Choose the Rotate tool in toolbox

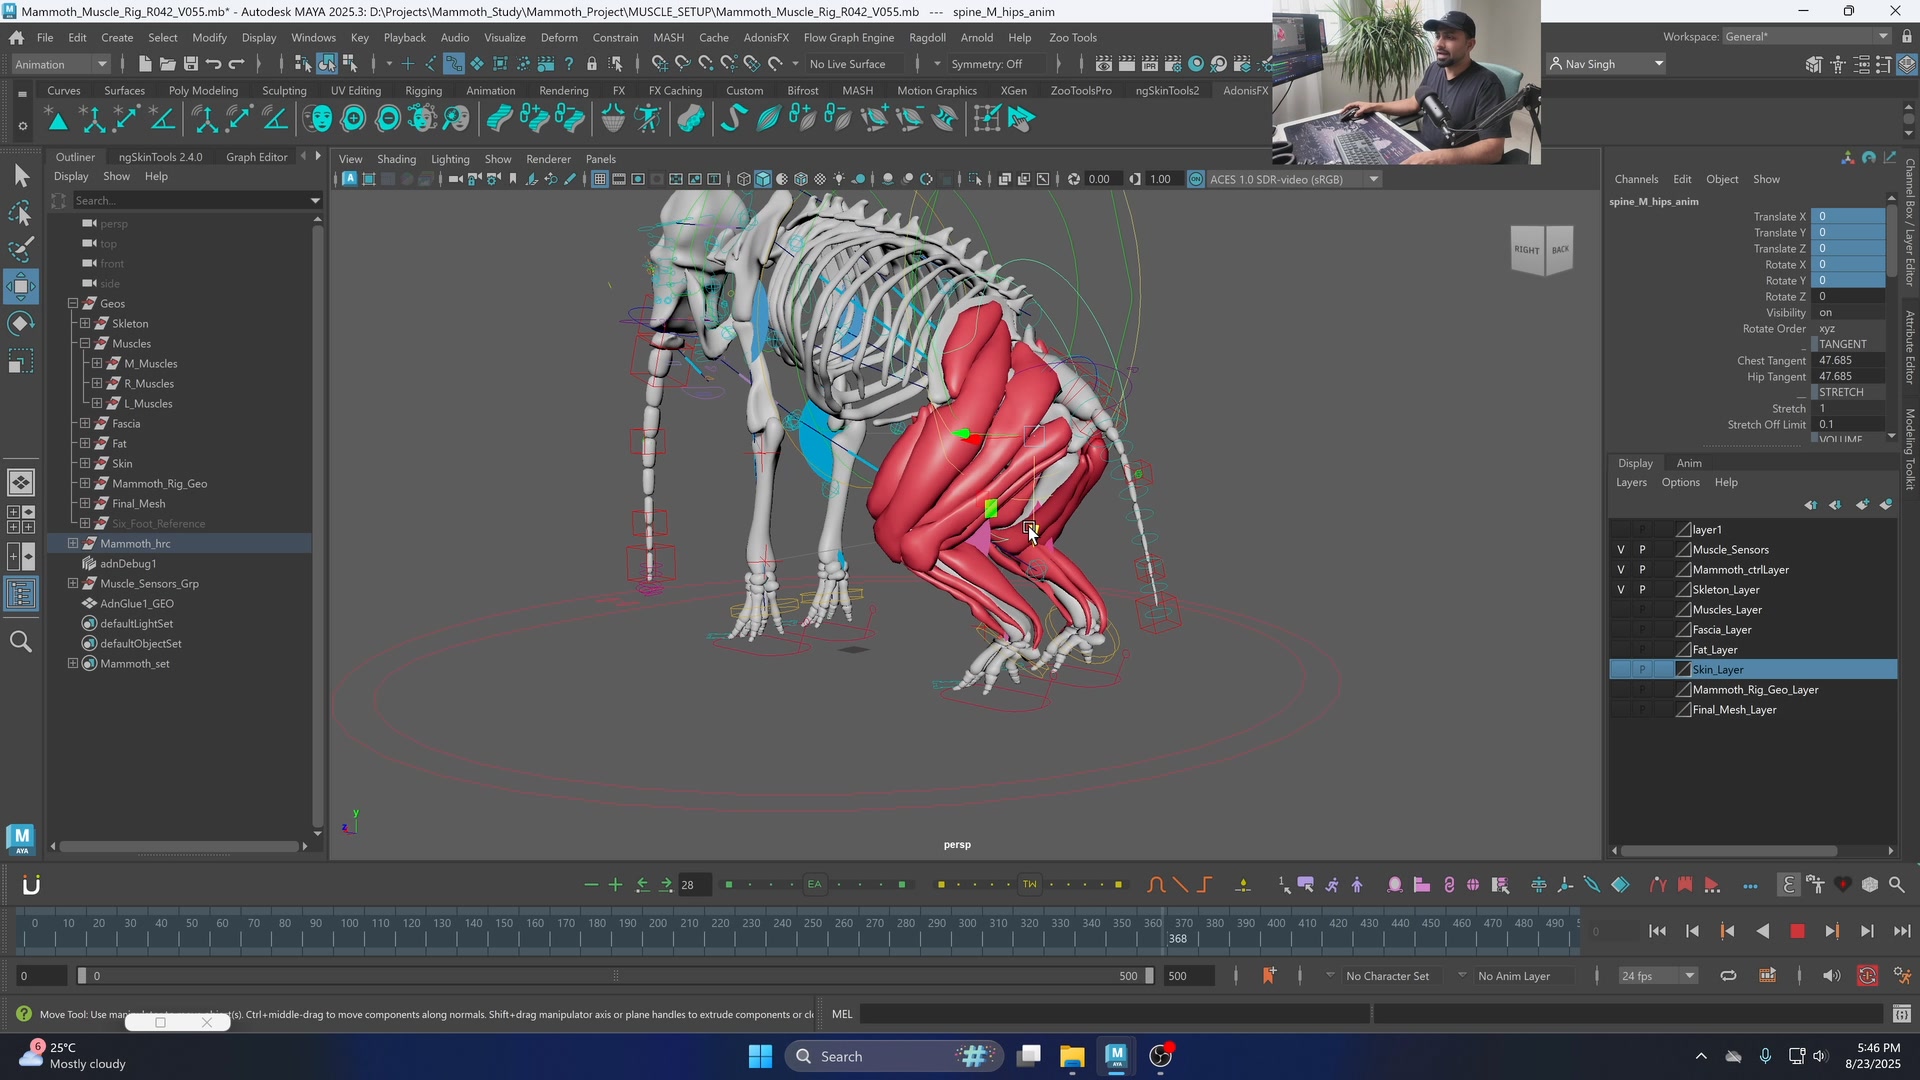pos(21,324)
